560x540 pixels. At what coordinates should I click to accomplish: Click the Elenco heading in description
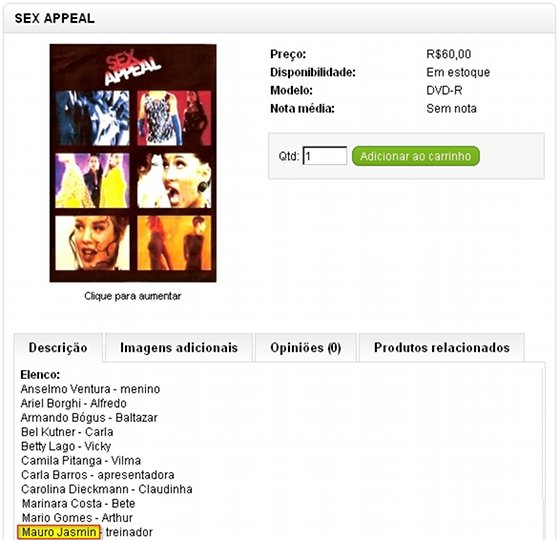click(40, 375)
